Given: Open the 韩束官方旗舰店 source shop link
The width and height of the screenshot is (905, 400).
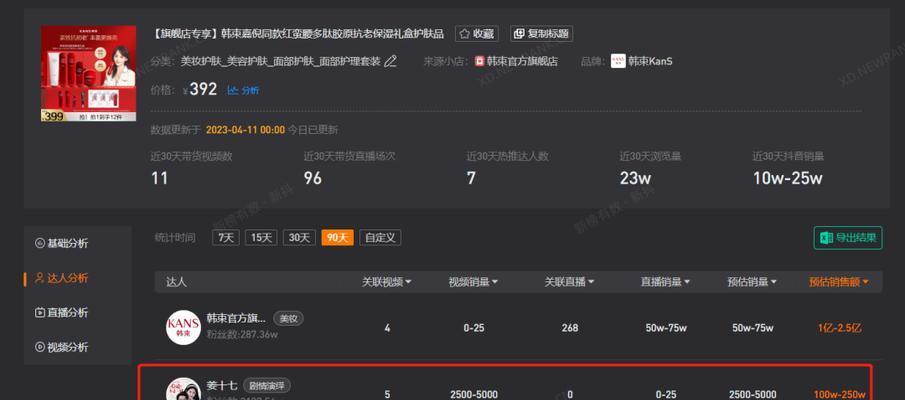Looking at the screenshot, I should (522, 61).
